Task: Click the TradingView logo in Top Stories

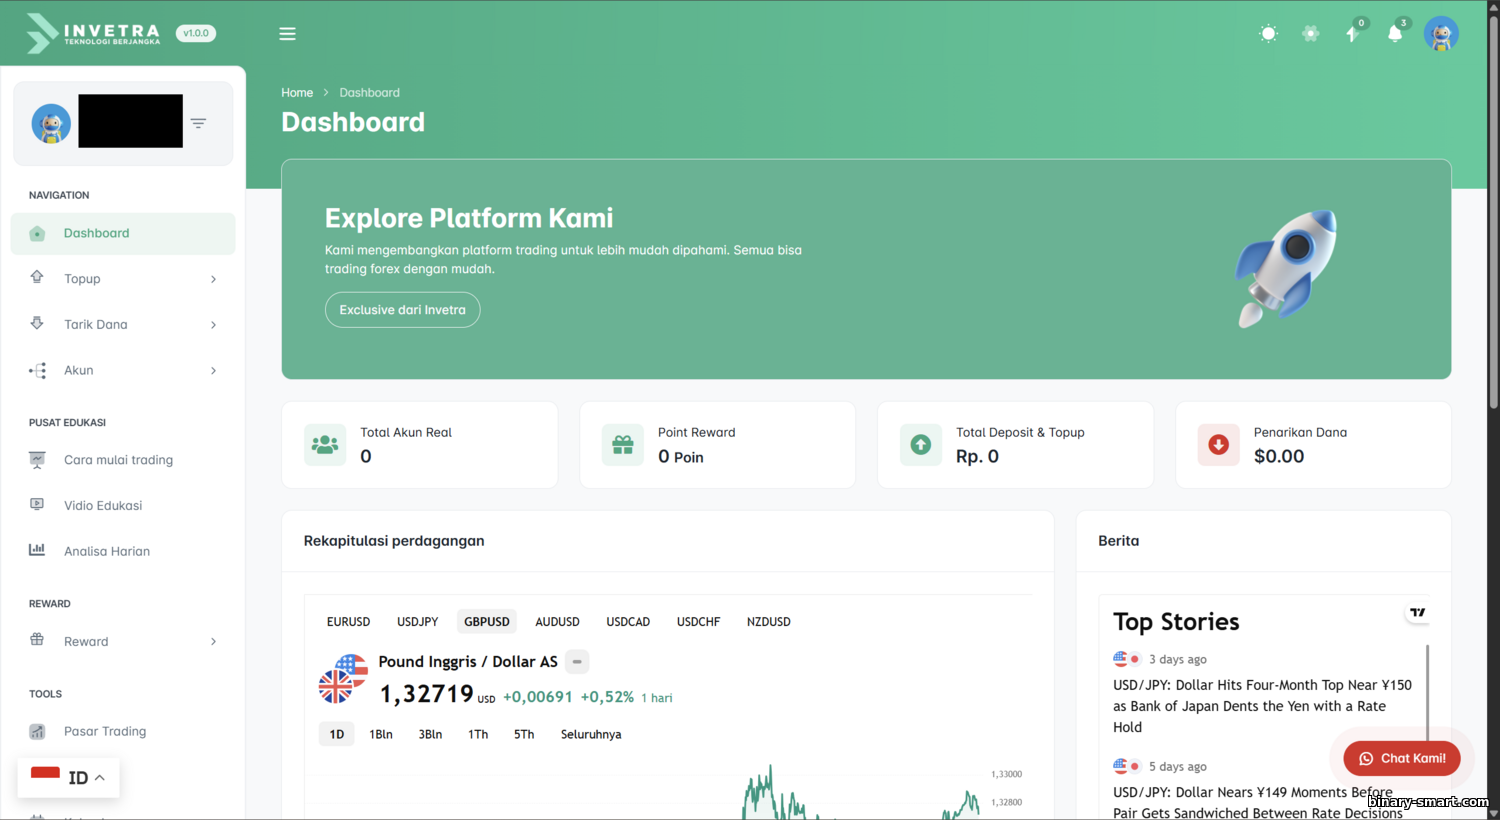Action: 1417,613
